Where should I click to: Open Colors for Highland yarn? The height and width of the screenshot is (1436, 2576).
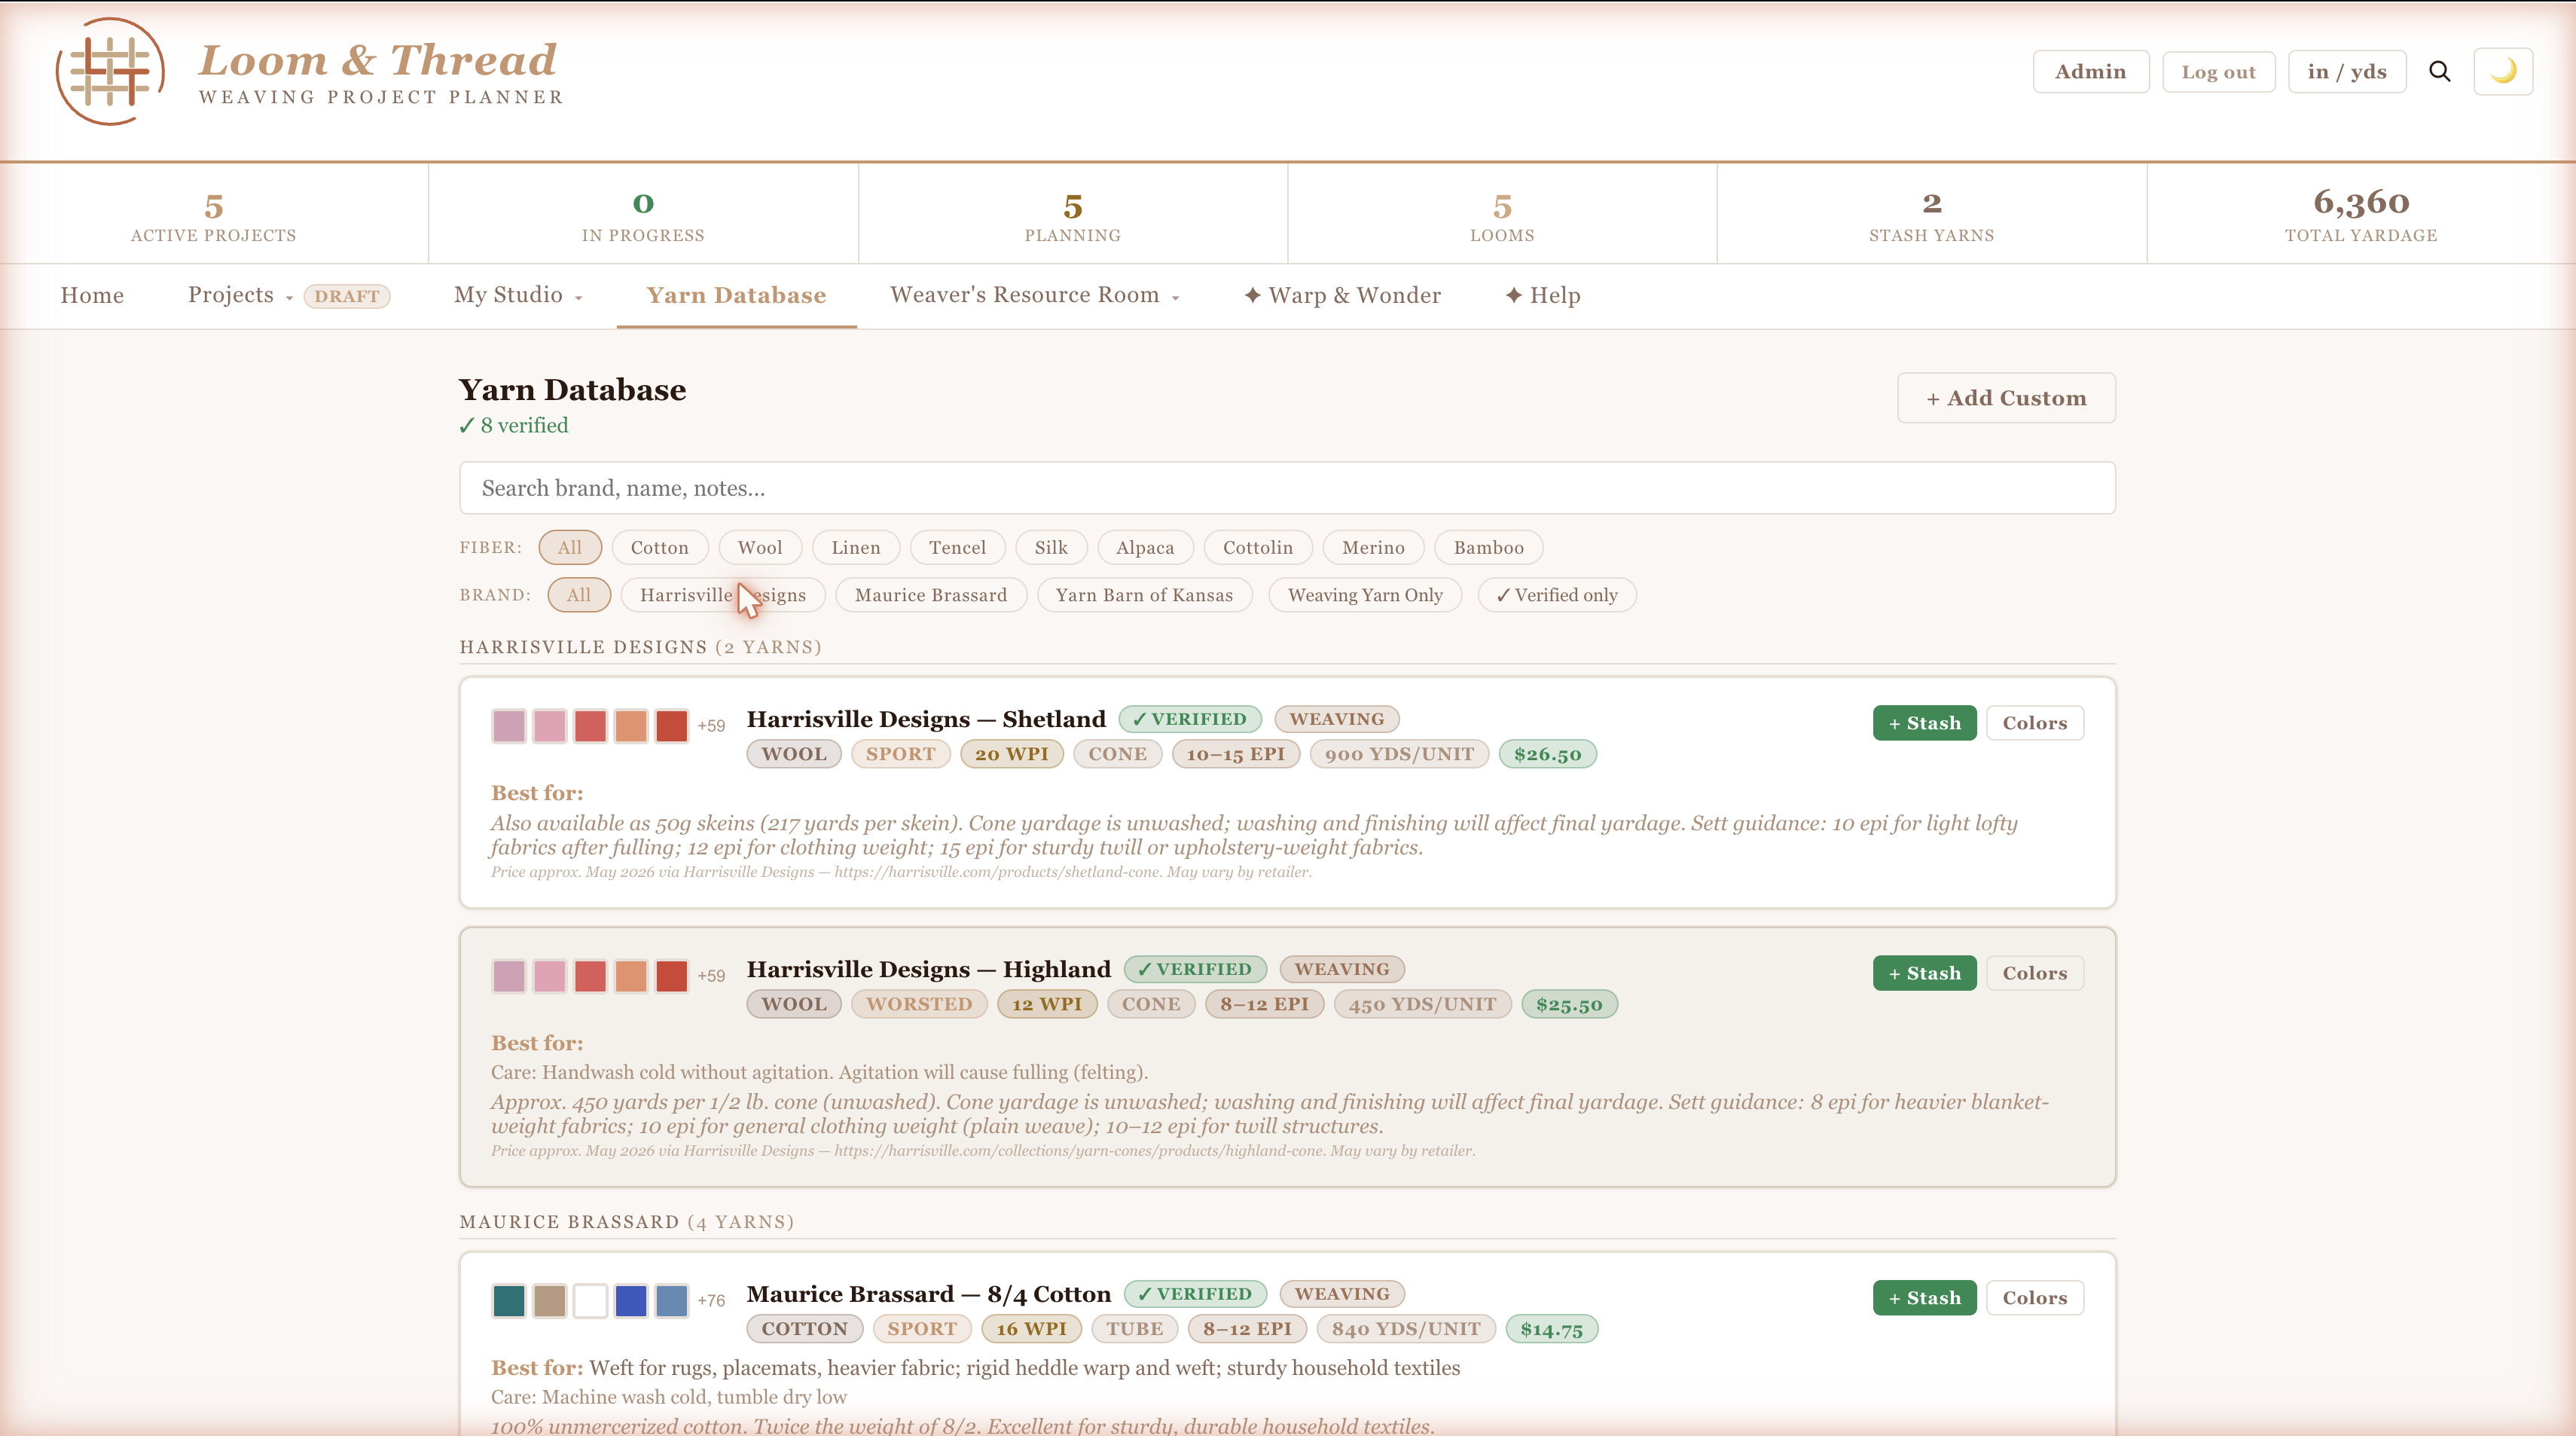[x=2034, y=973]
